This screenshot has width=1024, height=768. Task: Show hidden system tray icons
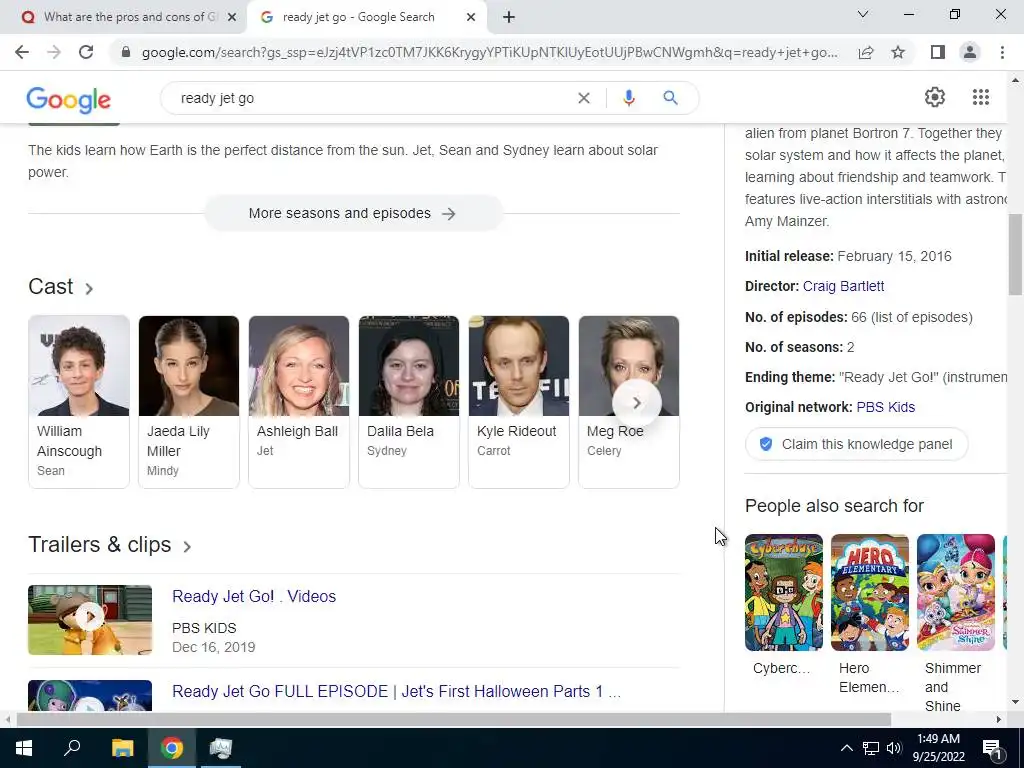pyautogui.click(x=846, y=748)
